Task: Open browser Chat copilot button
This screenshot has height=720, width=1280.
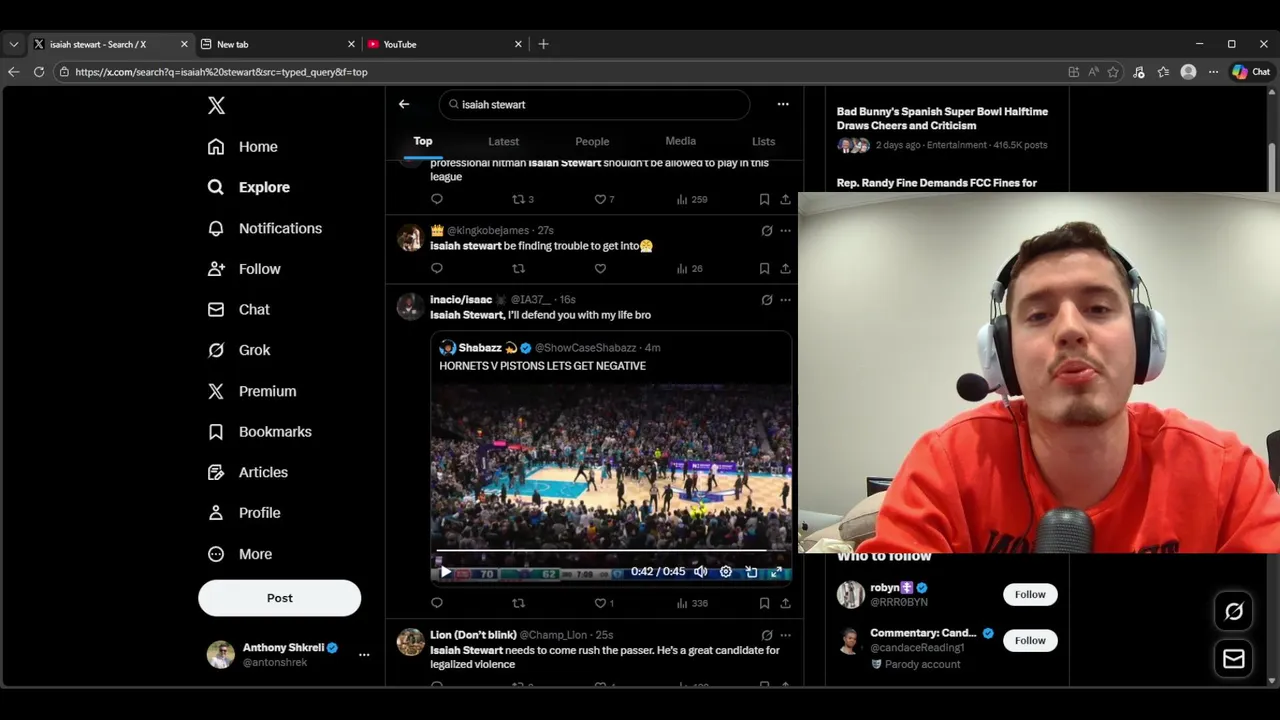Action: click(x=1251, y=72)
